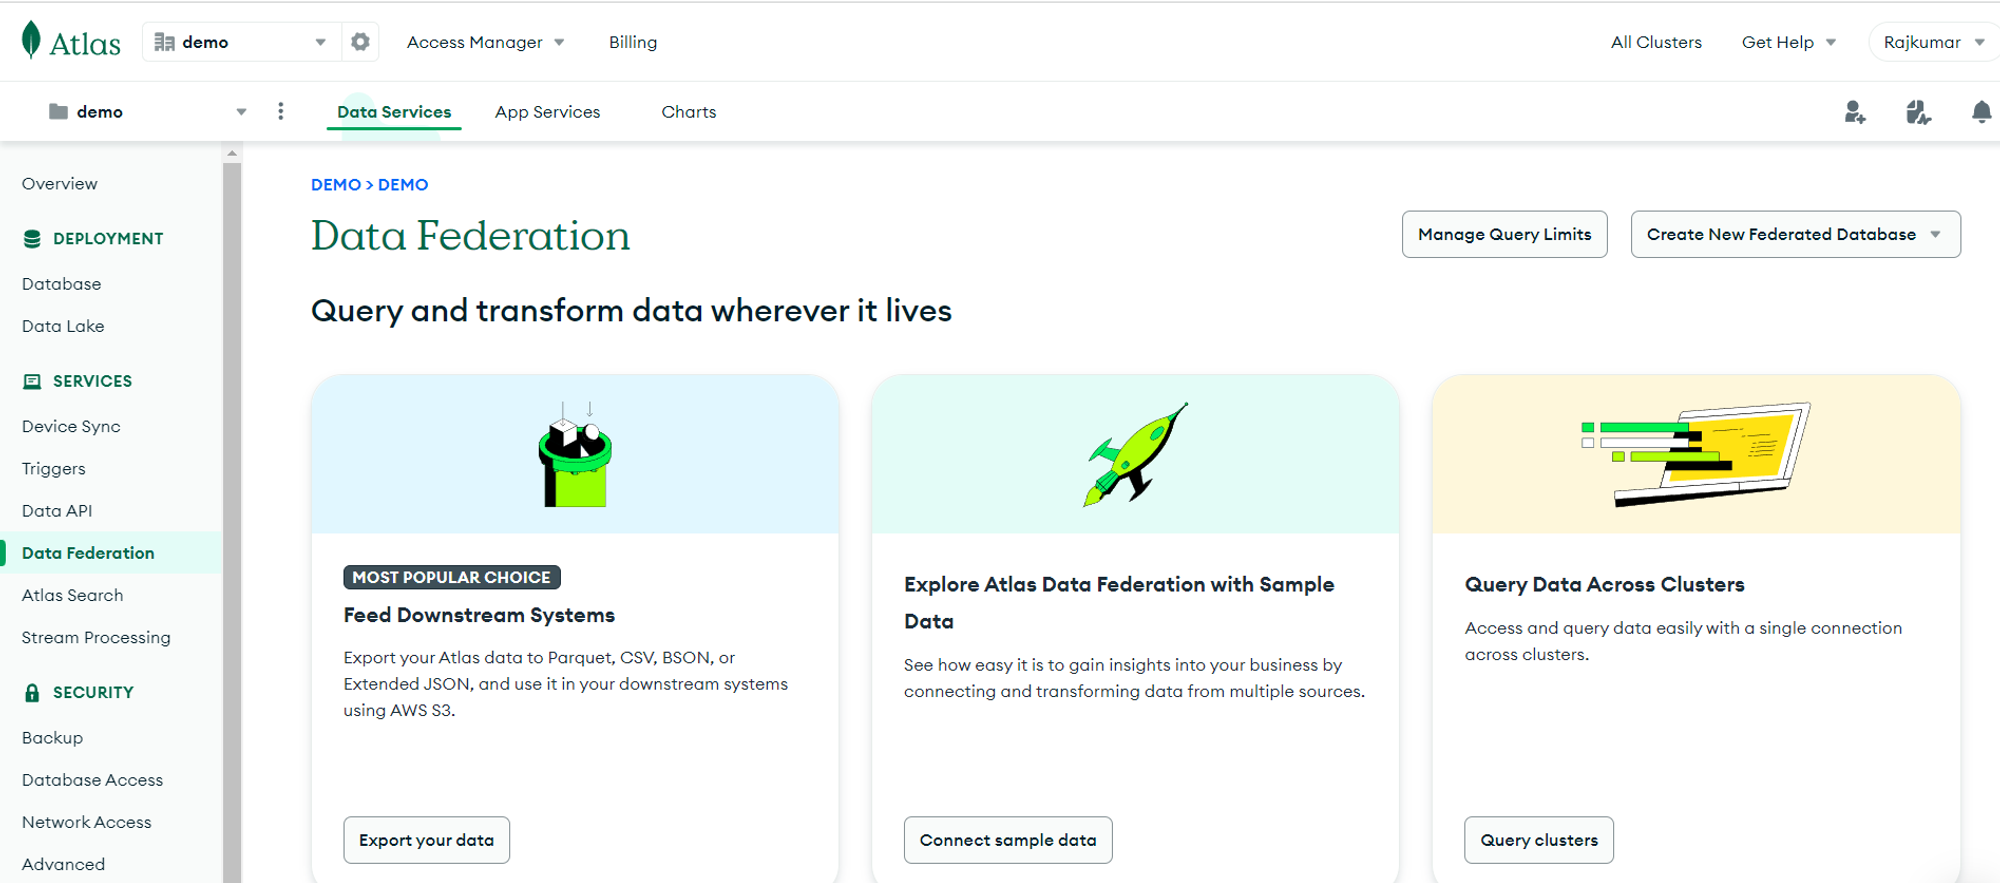The width and height of the screenshot is (2000, 883).
Task: Click the sidebar vertical scrollbar track
Action: pyautogui.click(x=232, y=520)
